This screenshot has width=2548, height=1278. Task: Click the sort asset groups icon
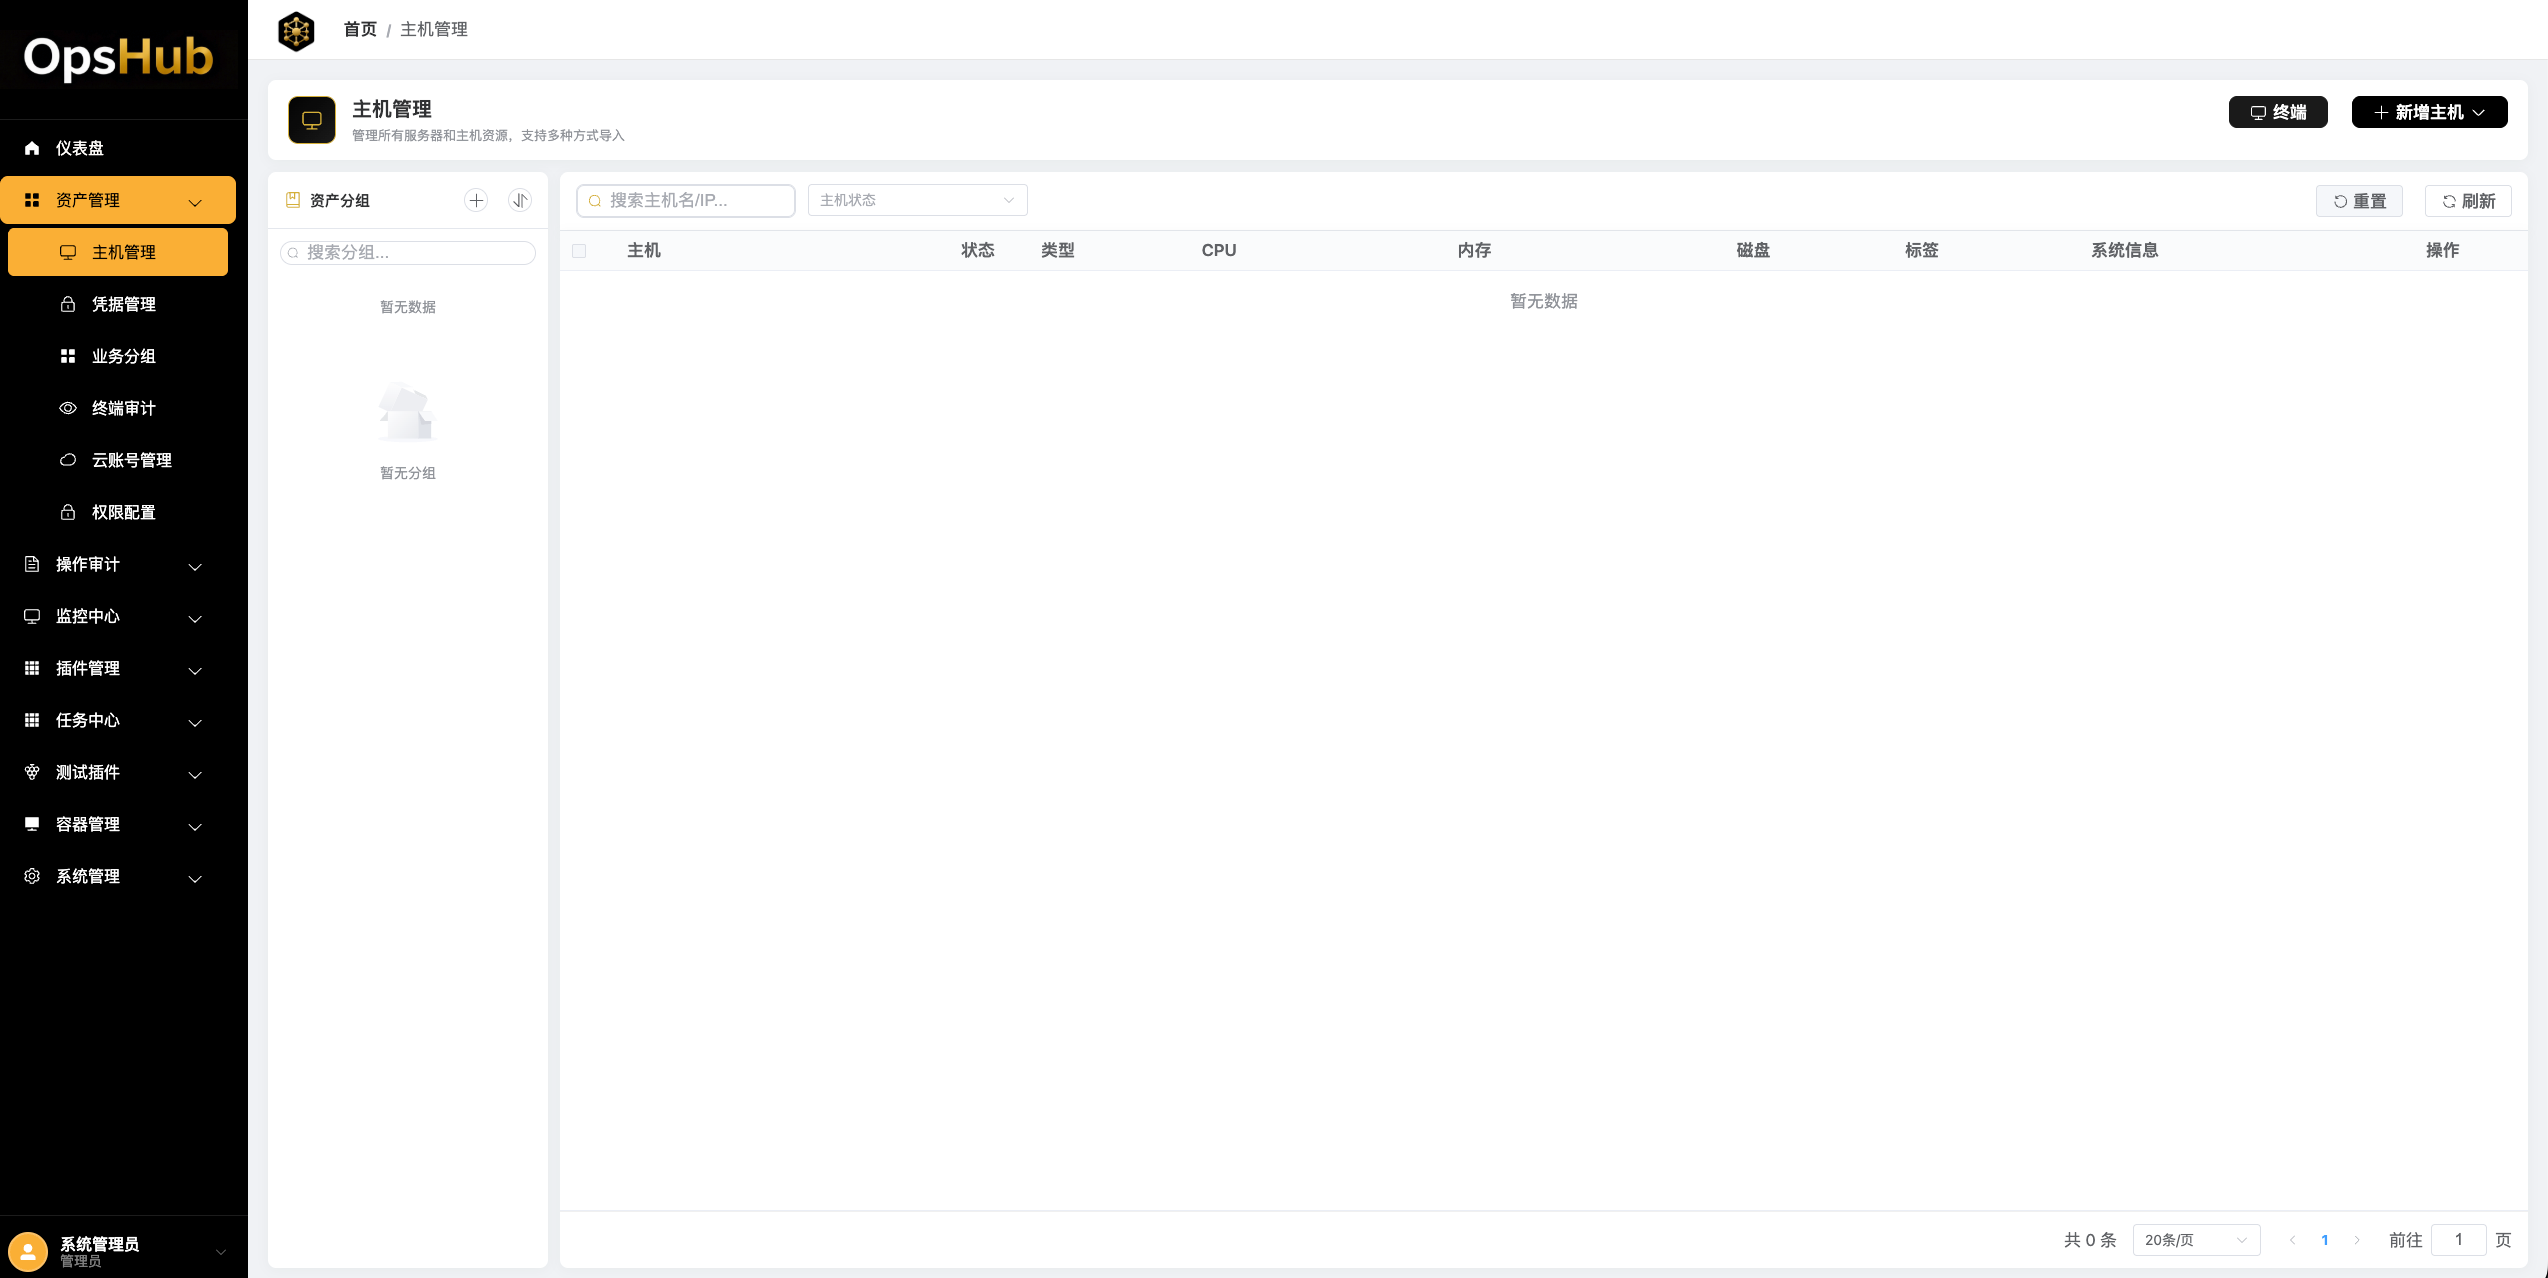[x=520, y=200]
